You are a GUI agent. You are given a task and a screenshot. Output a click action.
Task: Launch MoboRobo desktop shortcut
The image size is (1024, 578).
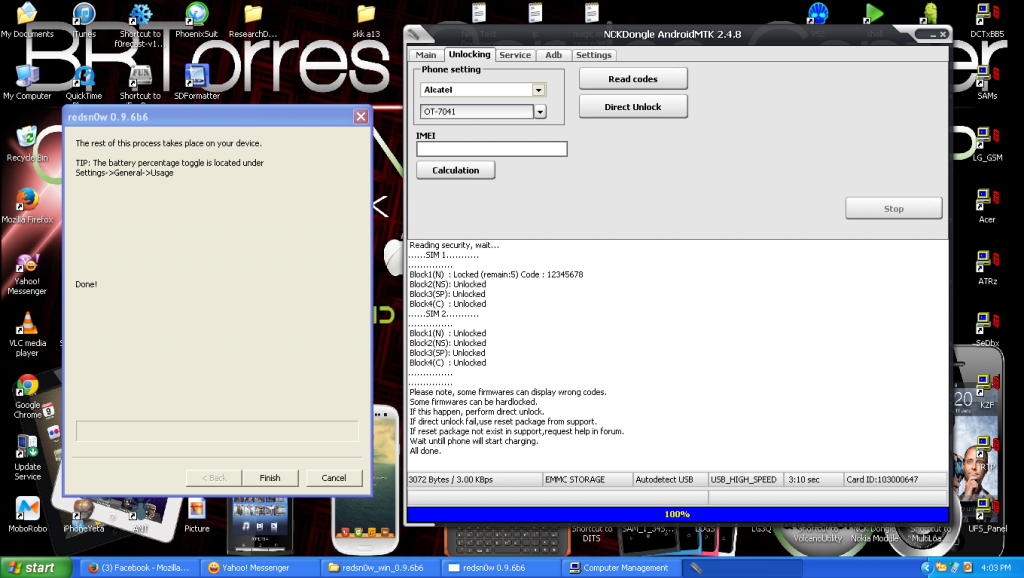pos(27,509)
